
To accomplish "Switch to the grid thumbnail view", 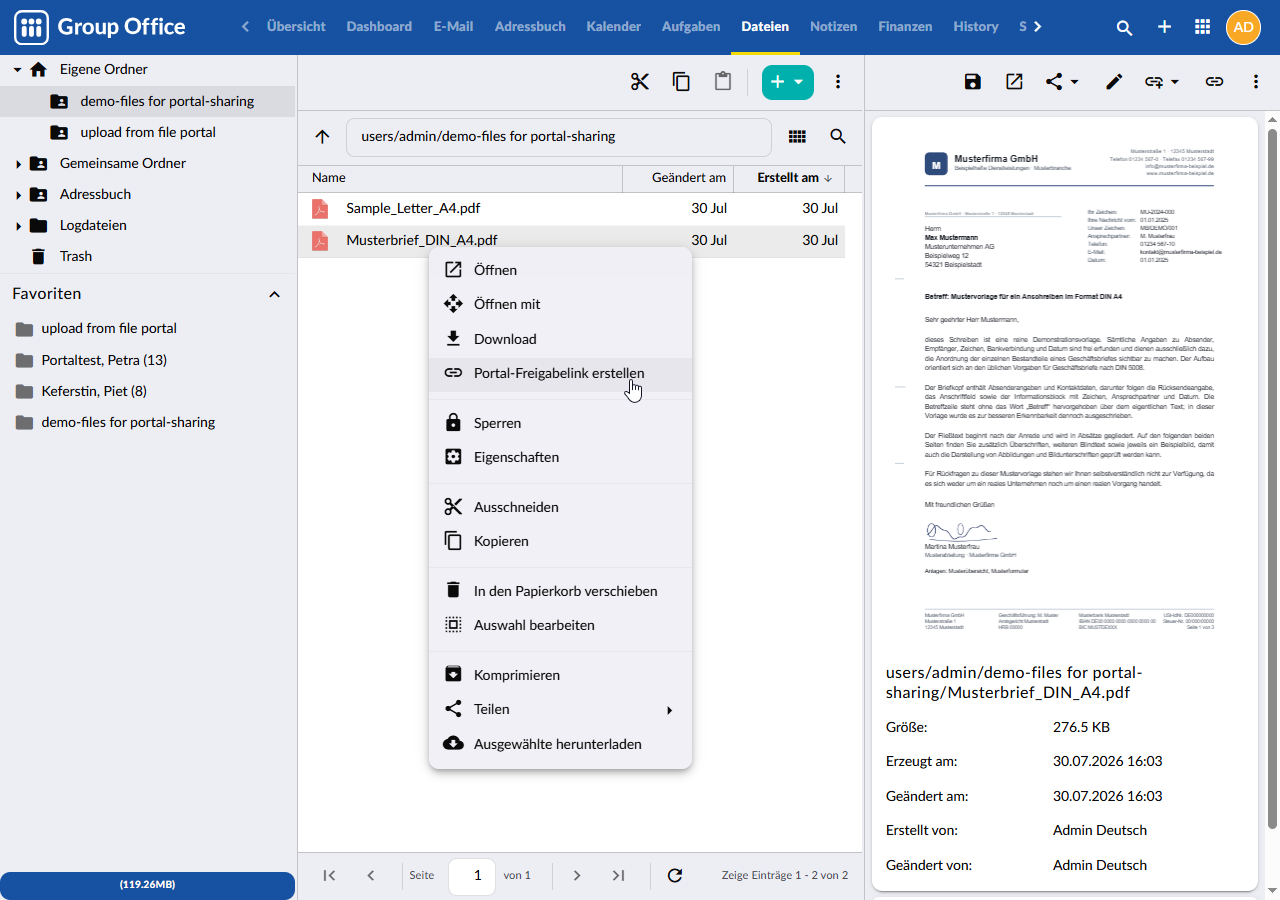I will pos(797,137).
